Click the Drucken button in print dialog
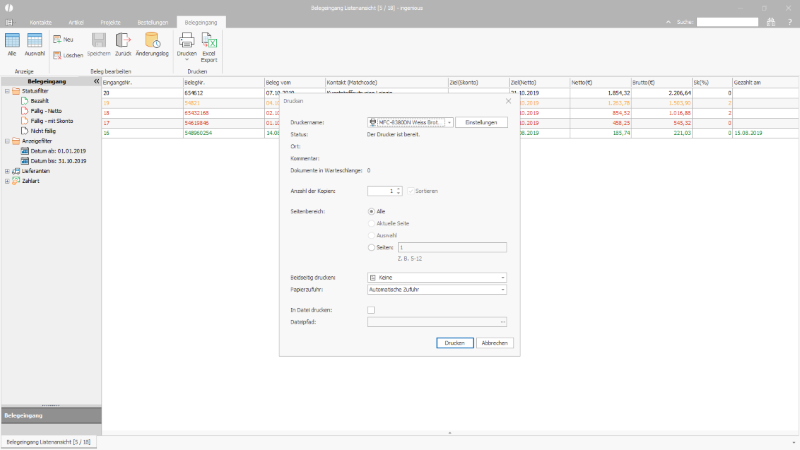The width and height of the screenshot is (800, 450). click(455, 343)
